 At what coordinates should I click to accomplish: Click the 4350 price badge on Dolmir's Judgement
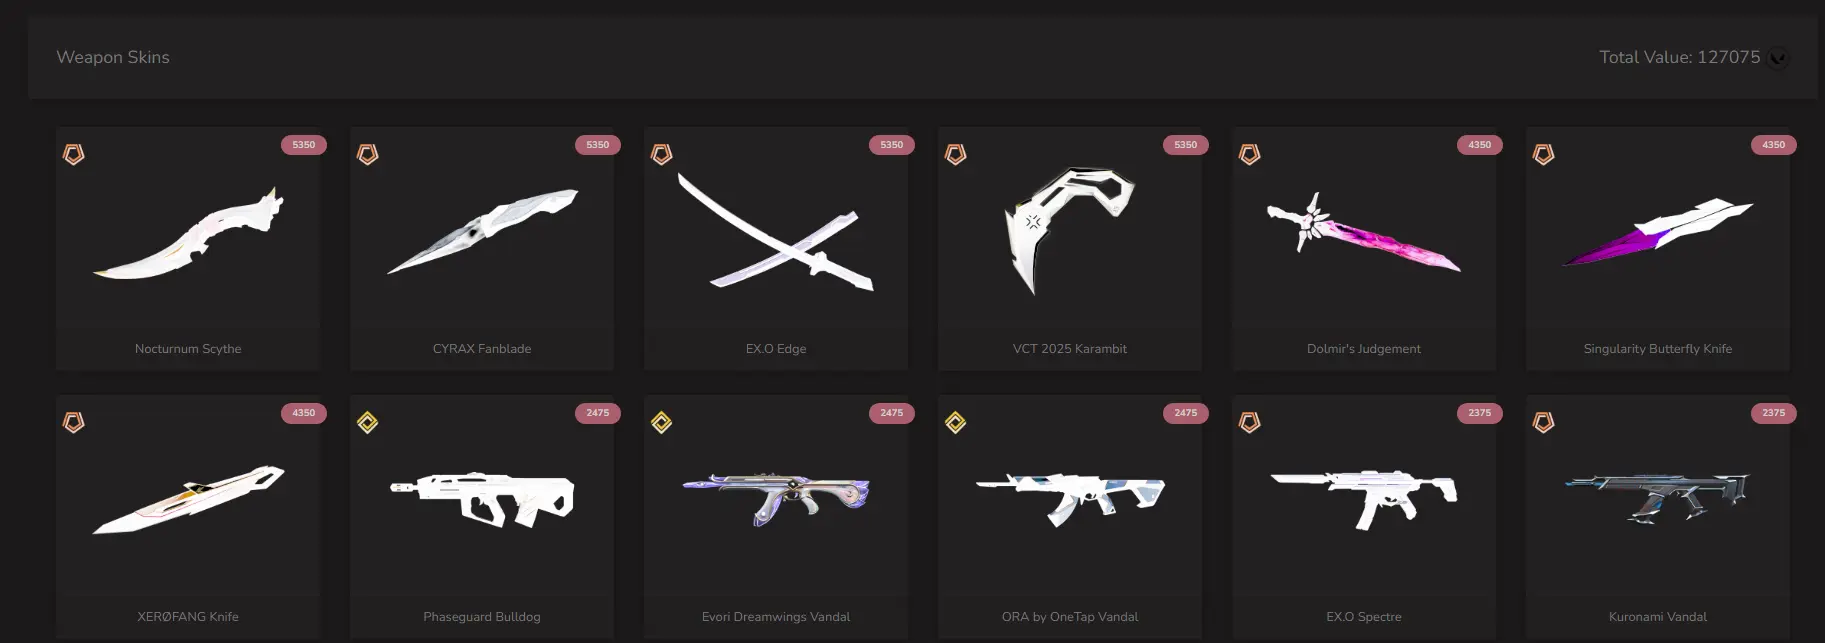pos(1480,145)
